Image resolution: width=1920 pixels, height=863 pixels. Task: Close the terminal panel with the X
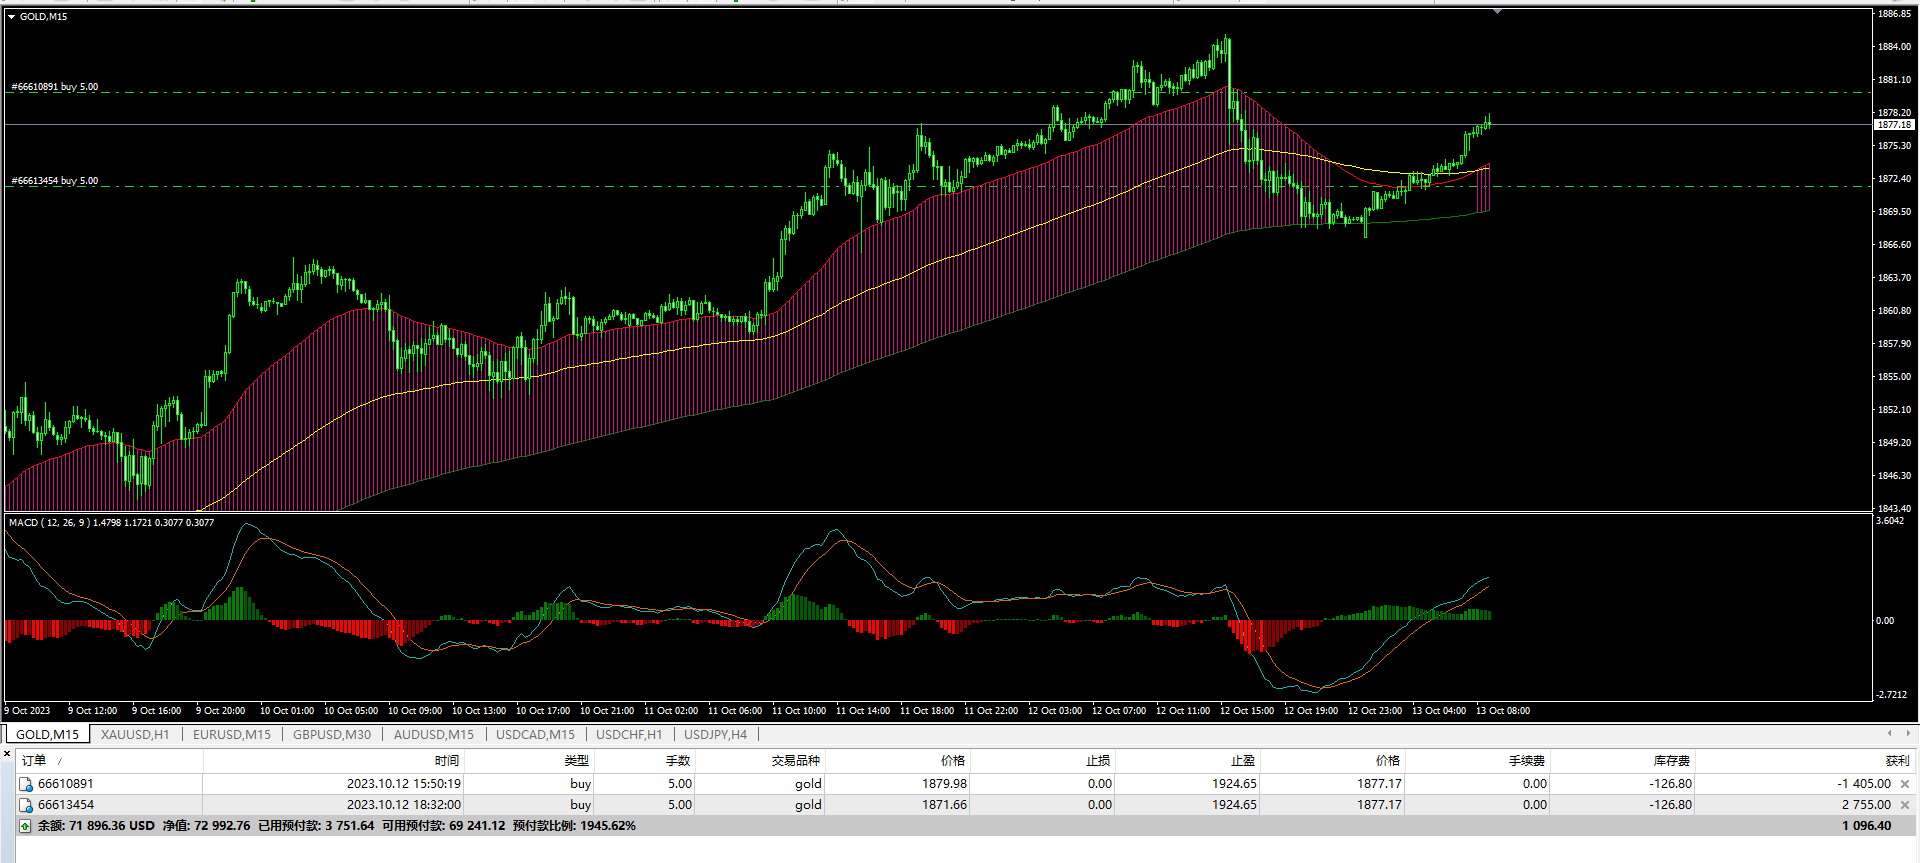coord(8,753)
